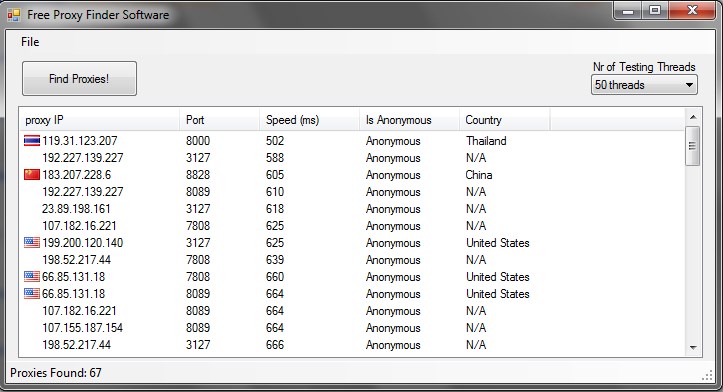
Task: Click the scrollbar up arrow
Action: coord(693,117)
